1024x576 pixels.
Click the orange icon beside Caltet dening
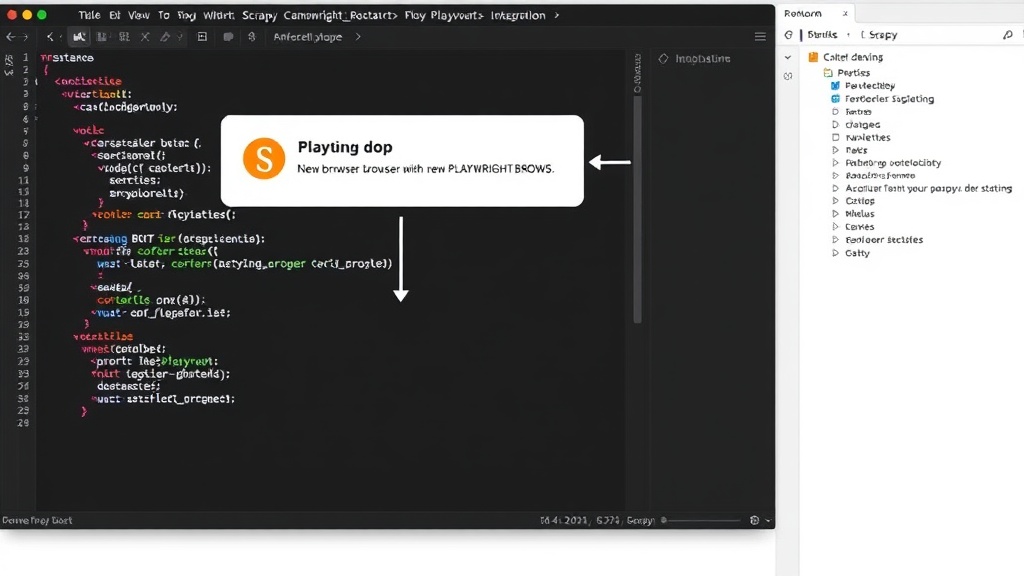[813, 57]
